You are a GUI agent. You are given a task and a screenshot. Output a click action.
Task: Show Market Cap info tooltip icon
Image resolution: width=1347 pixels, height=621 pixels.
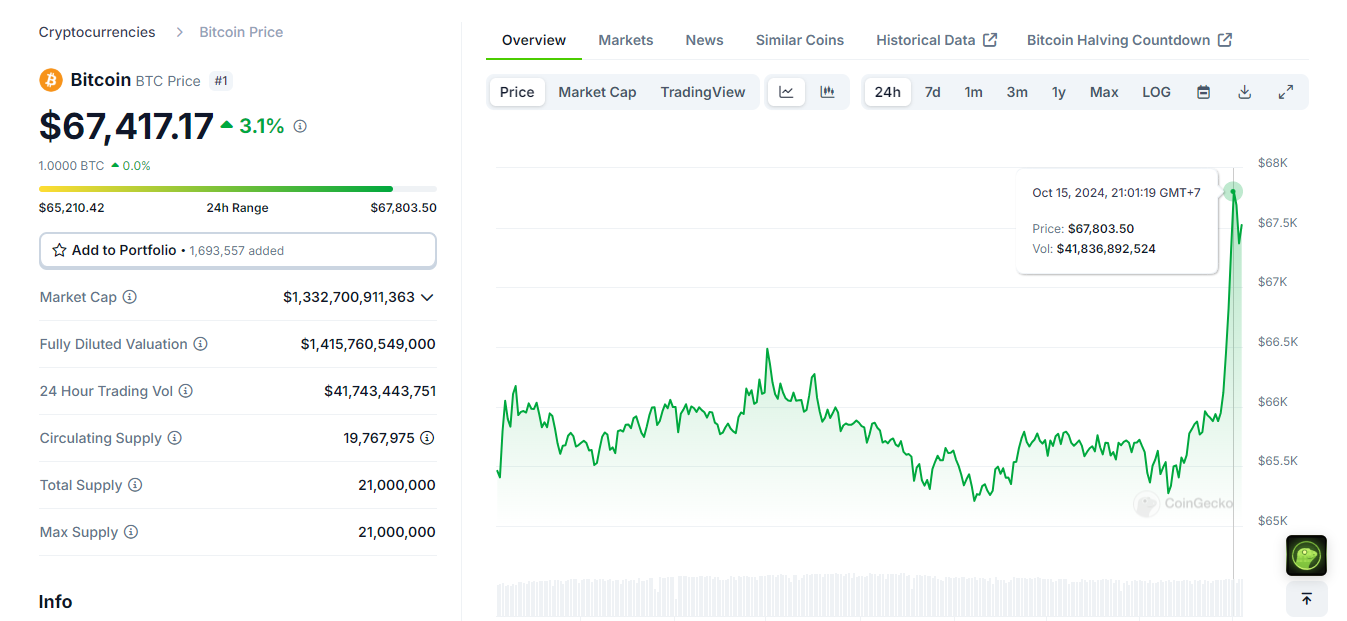(x=130, y=297)
